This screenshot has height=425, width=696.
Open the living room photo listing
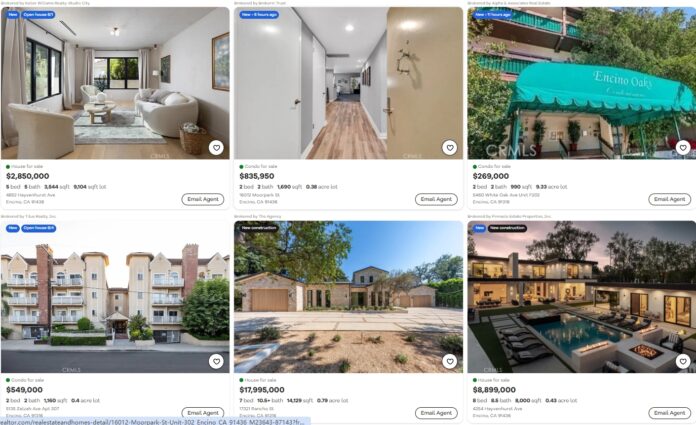115,83
